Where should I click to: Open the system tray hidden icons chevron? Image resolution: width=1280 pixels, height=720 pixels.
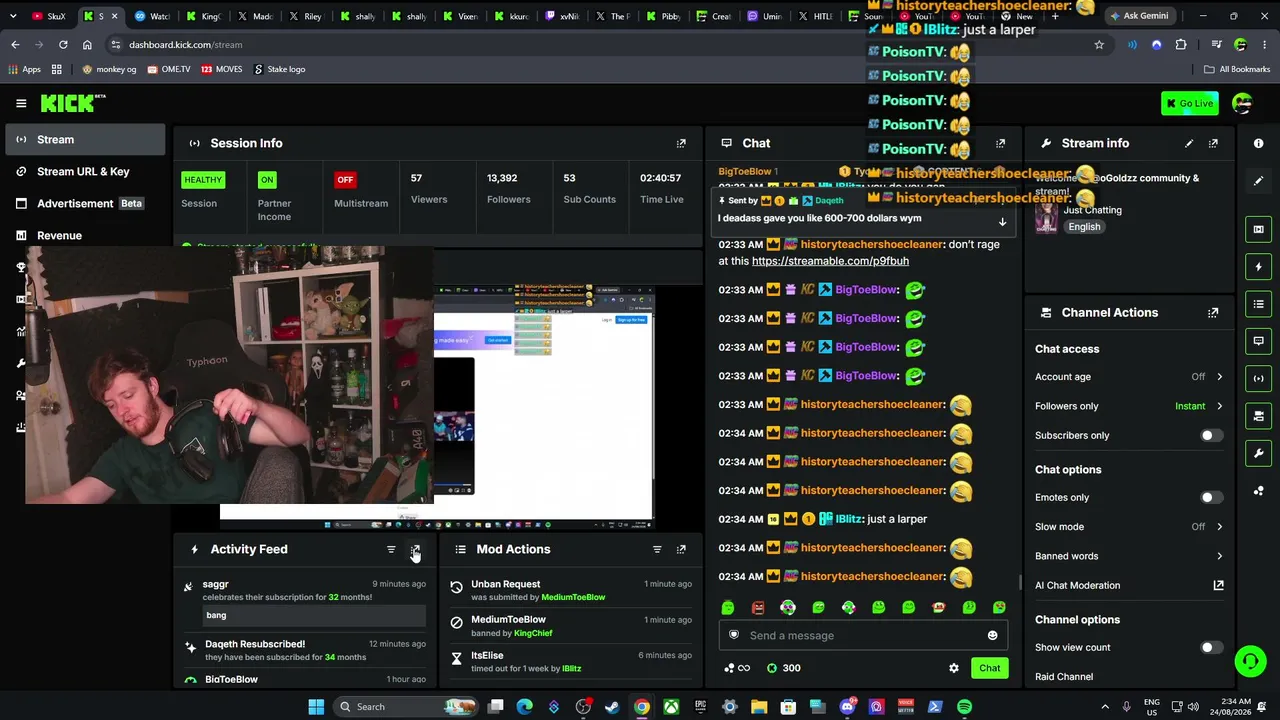point(1105,707)
